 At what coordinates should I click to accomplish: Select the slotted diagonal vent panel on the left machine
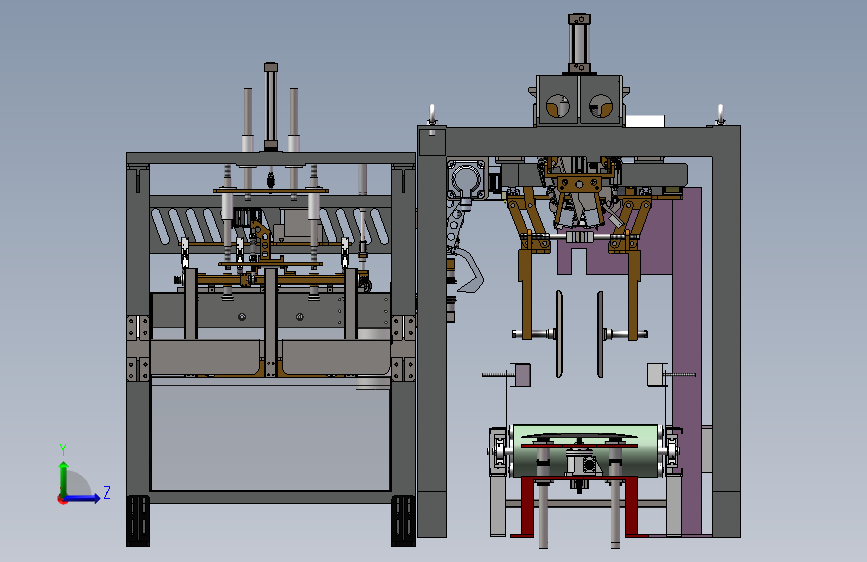(271, 226)
